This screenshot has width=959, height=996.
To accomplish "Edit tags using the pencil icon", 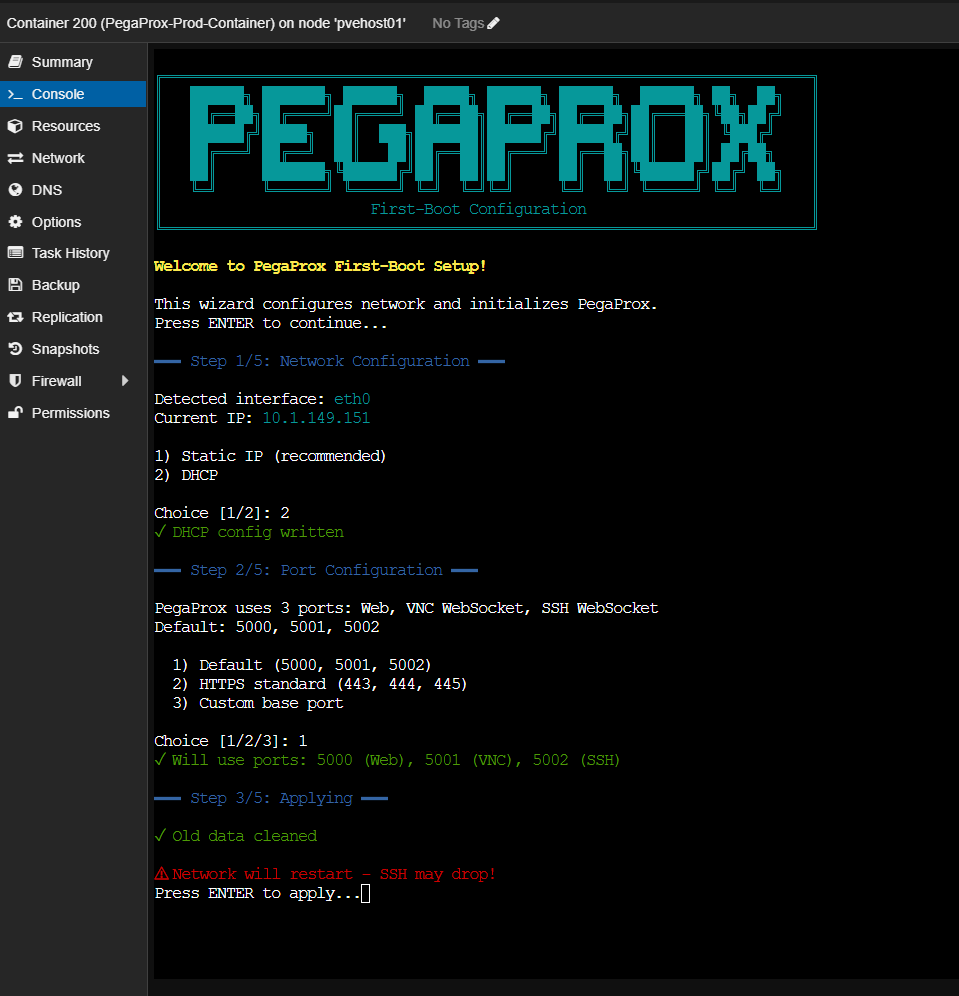I will (493, 23).
